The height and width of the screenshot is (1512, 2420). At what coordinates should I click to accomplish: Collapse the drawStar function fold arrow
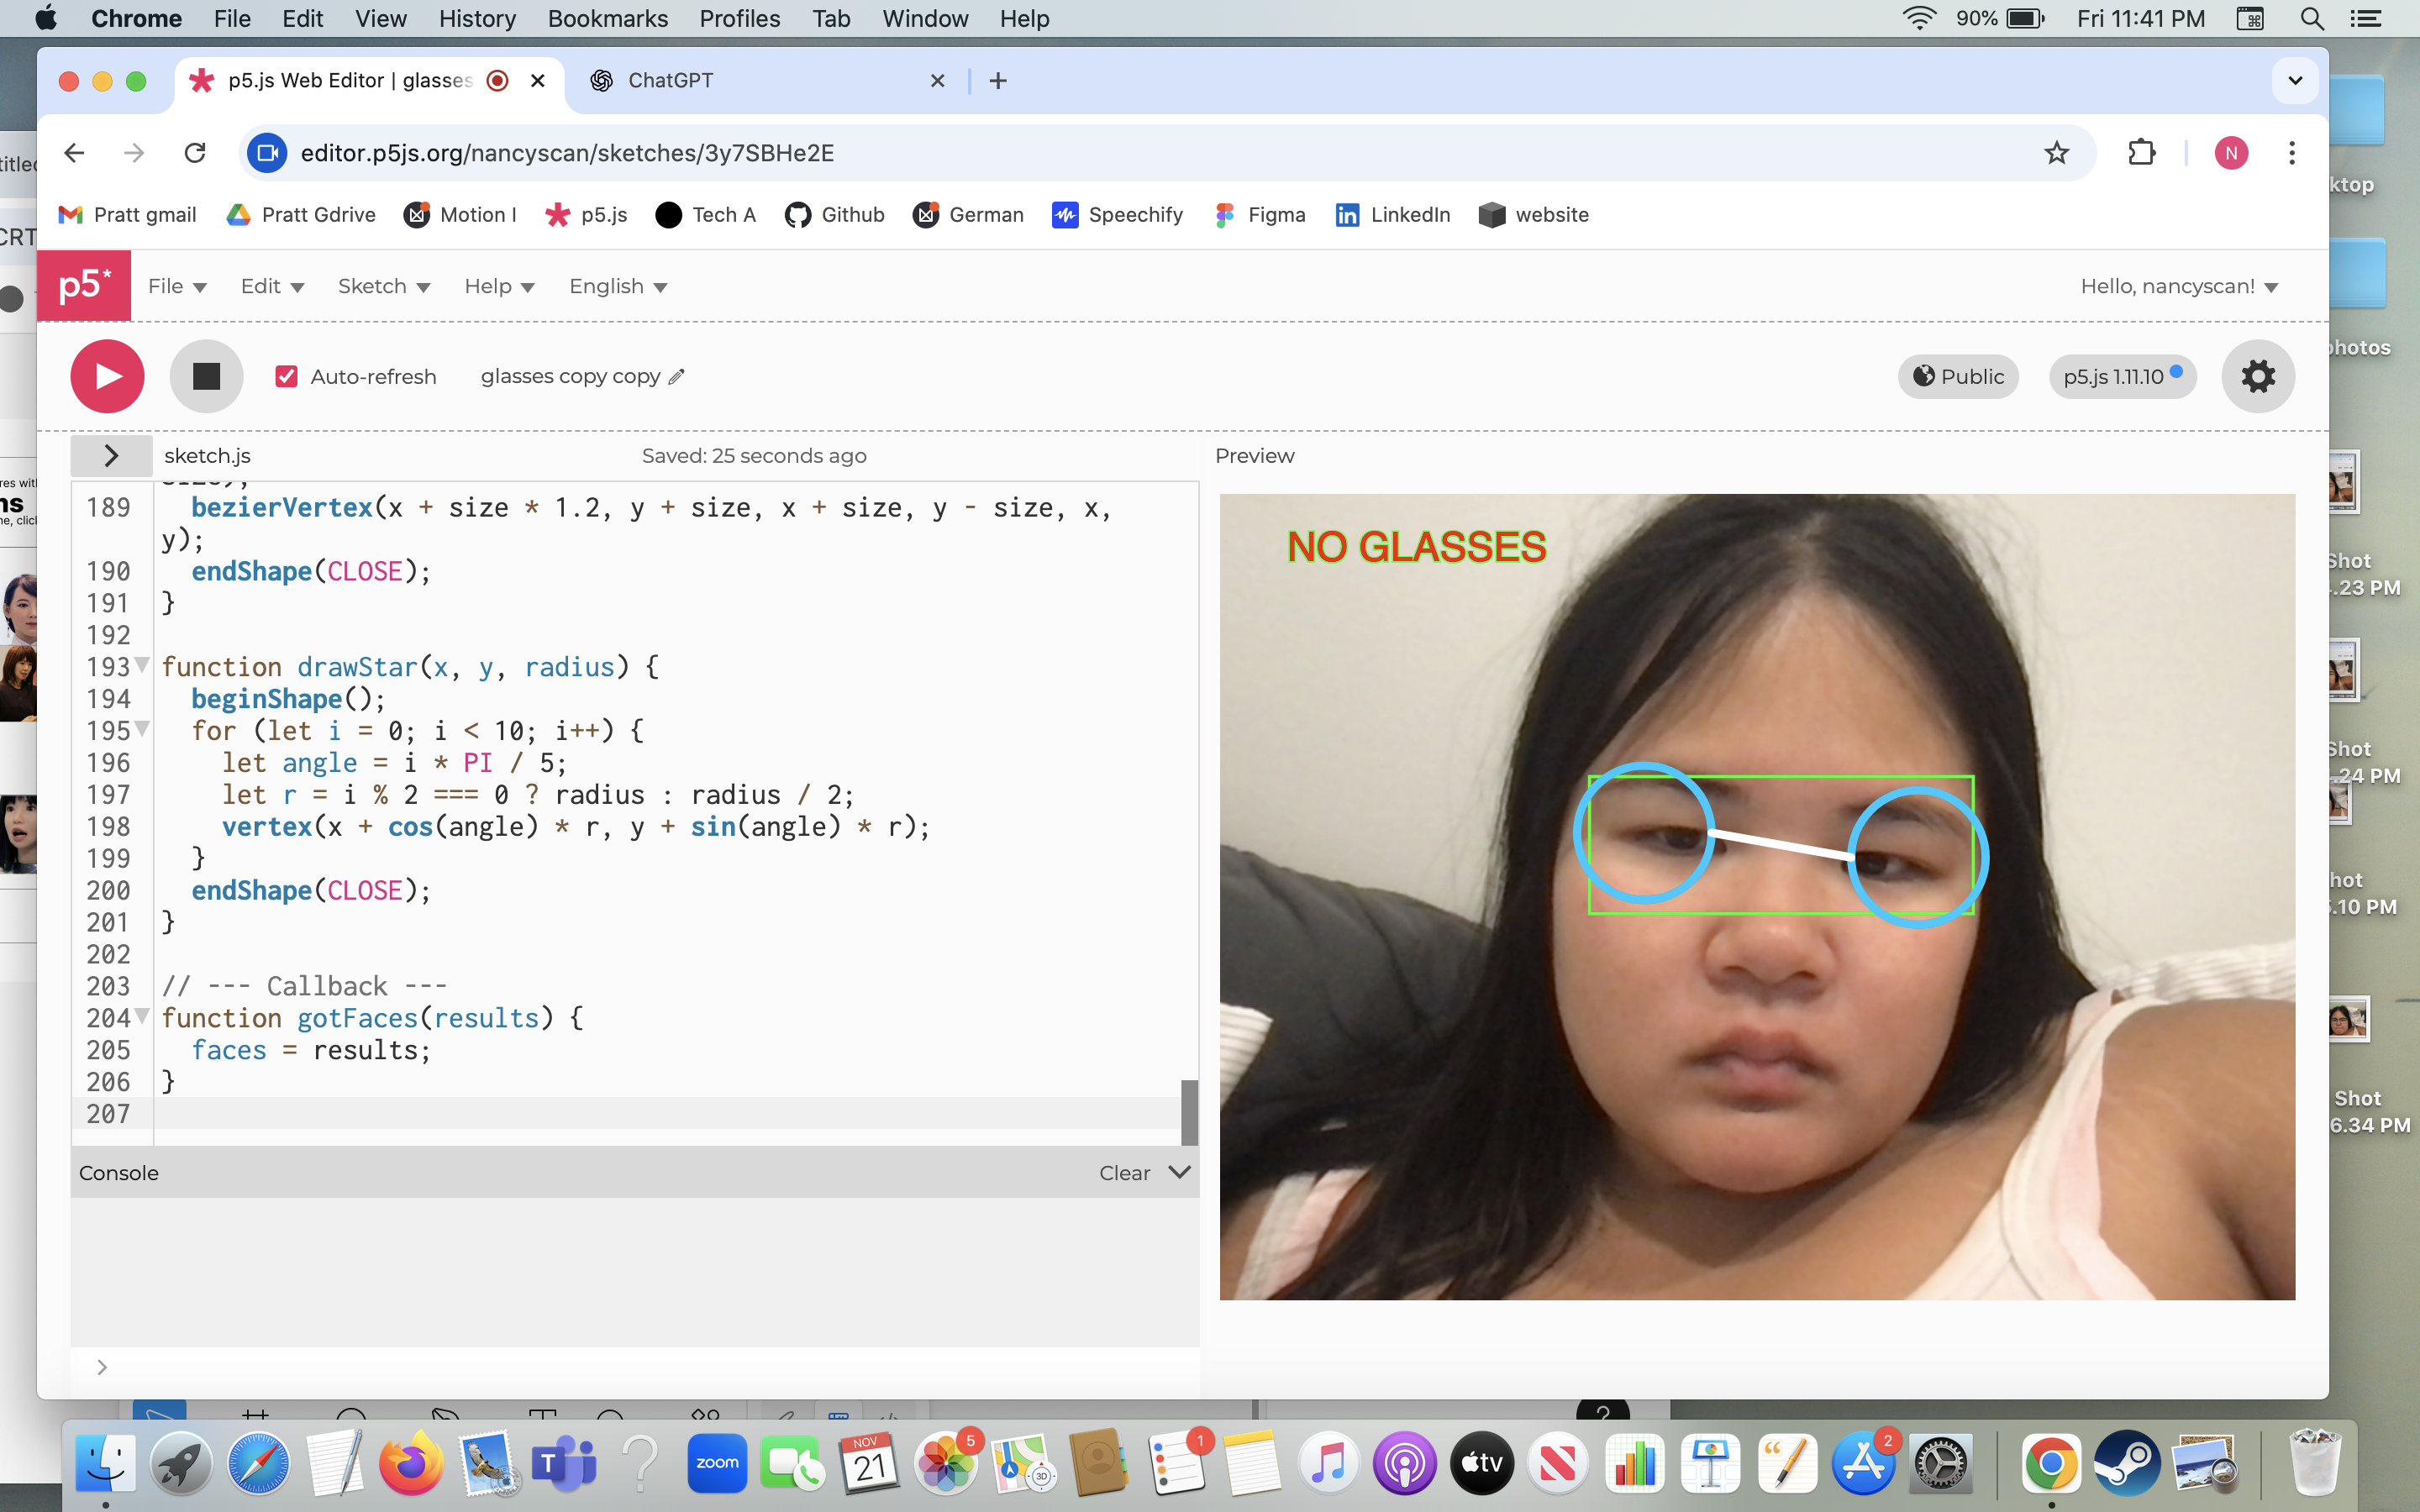[143, 665]
